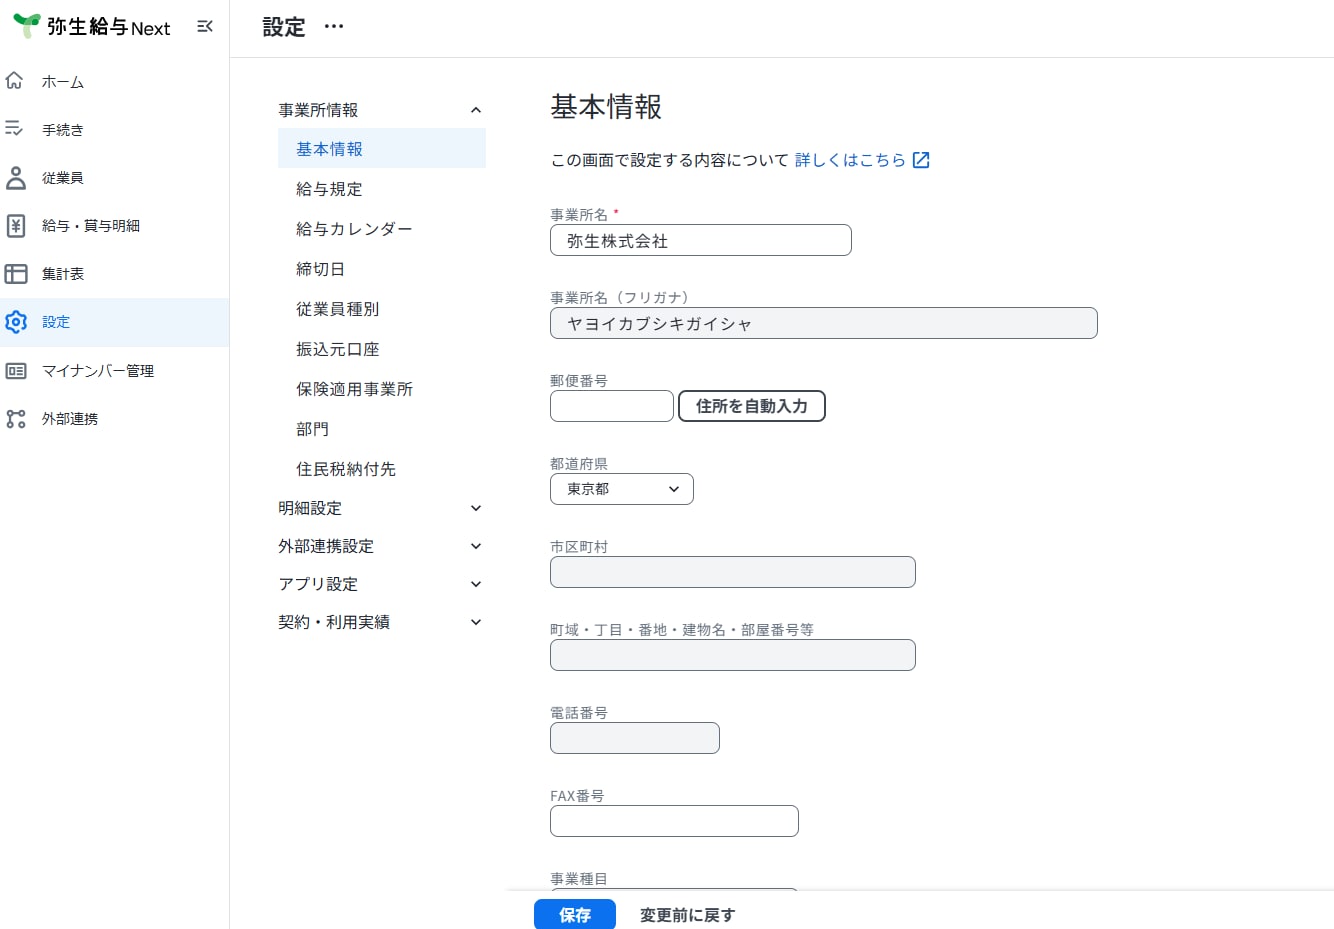The height and width of the screenshot is (929, 1334).
Task: Expand the アプリ設定 section
Action: [381, 584]
